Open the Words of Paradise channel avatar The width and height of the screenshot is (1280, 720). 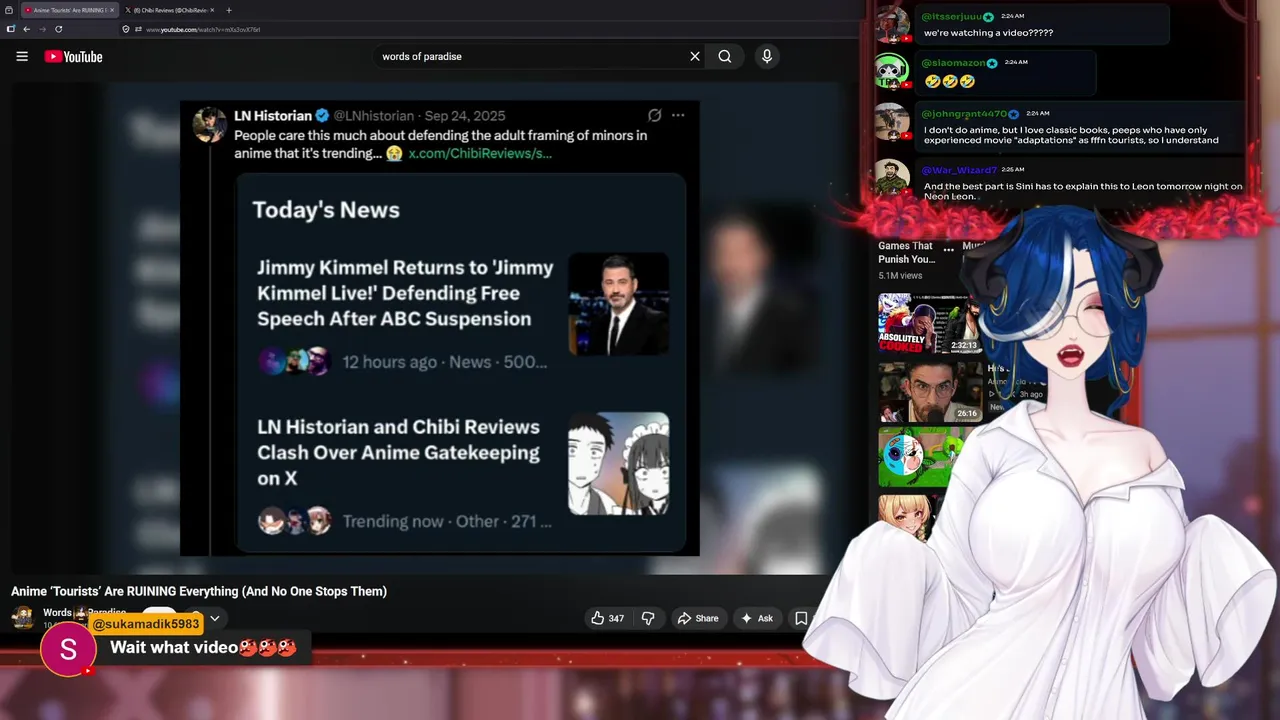(x=22, y=617)
